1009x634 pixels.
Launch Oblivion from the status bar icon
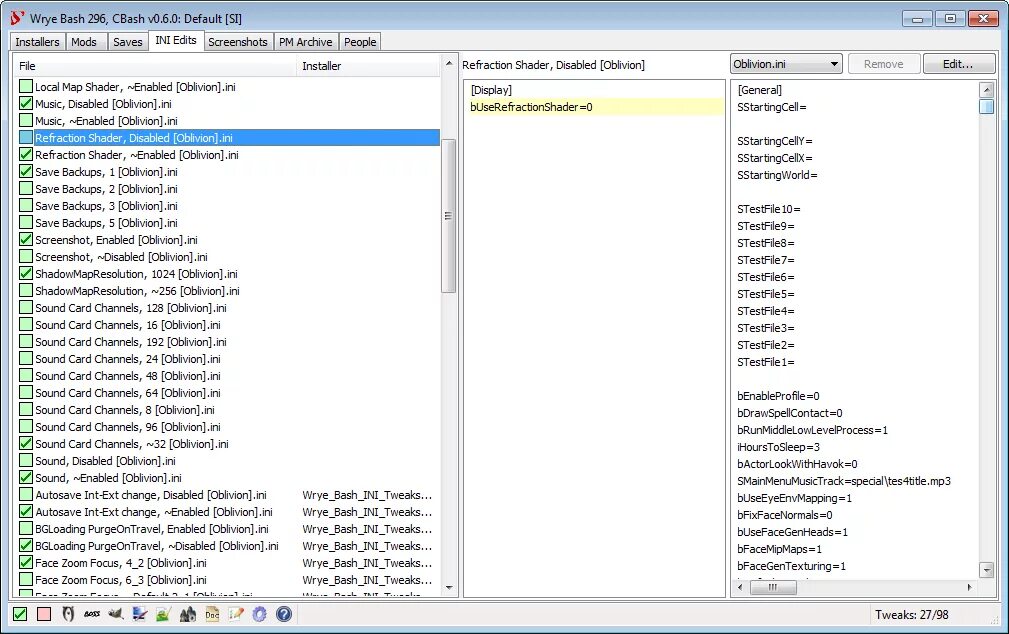coord(68,614)
